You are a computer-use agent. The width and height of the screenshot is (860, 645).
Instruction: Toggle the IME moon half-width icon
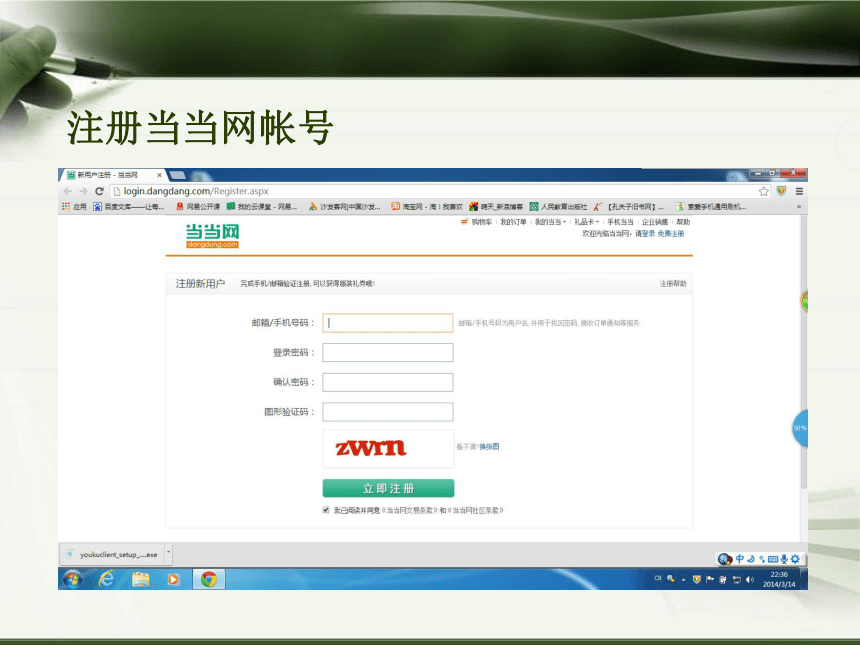point(751,559)
